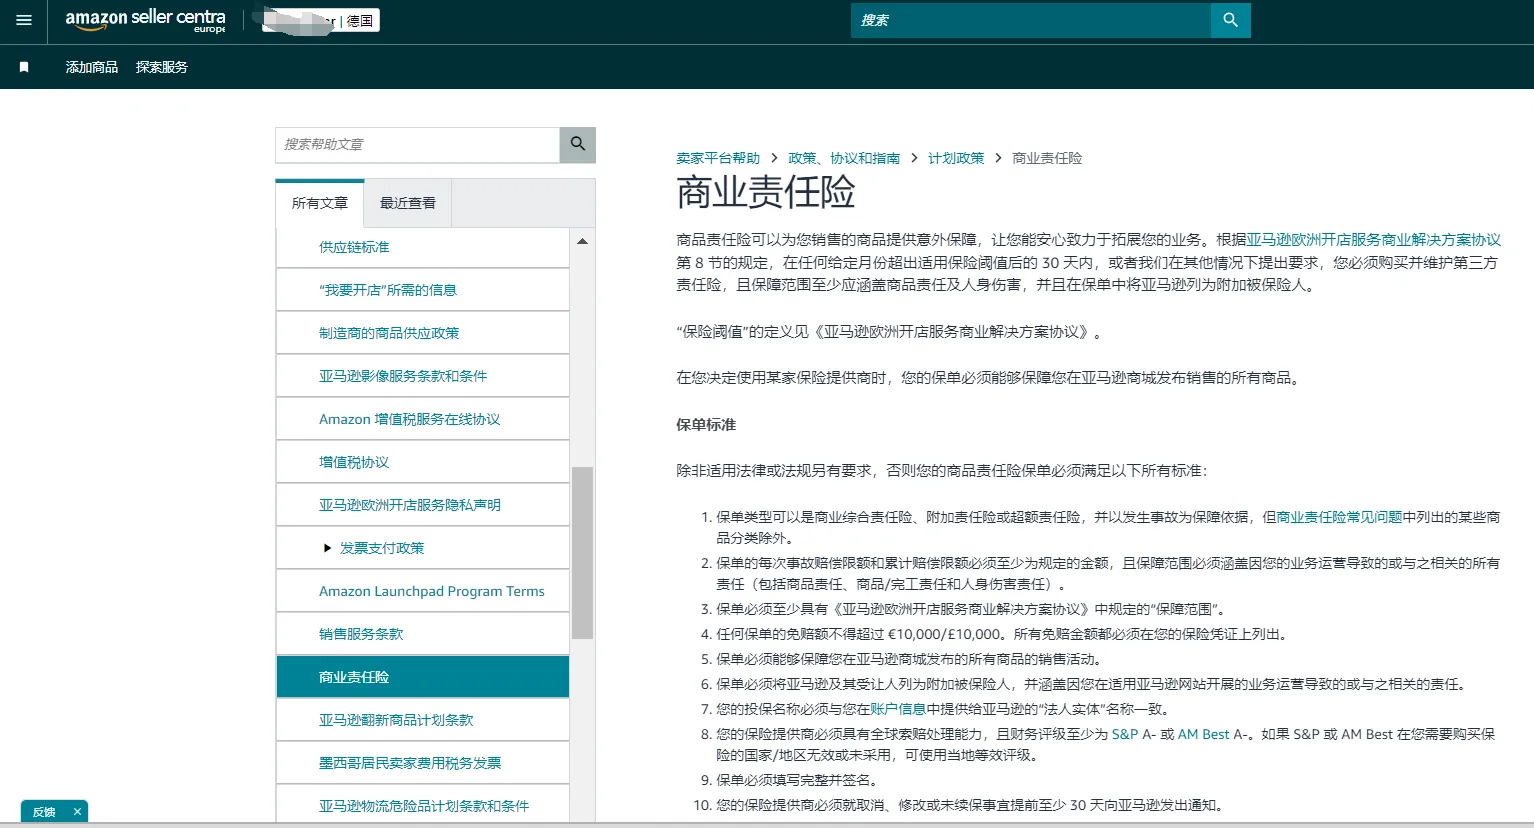Click the bookmark icon in navigation bar
This screenshot has width=1534, height=828.
[24, 67]
